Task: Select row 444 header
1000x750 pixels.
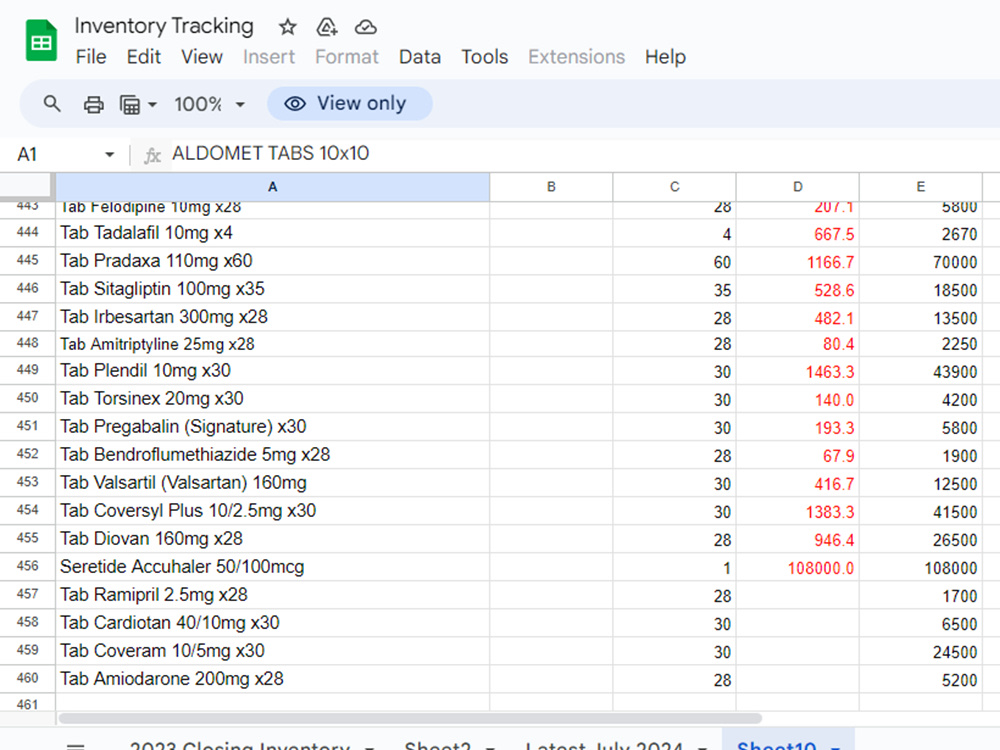Action: pos(27,233)
